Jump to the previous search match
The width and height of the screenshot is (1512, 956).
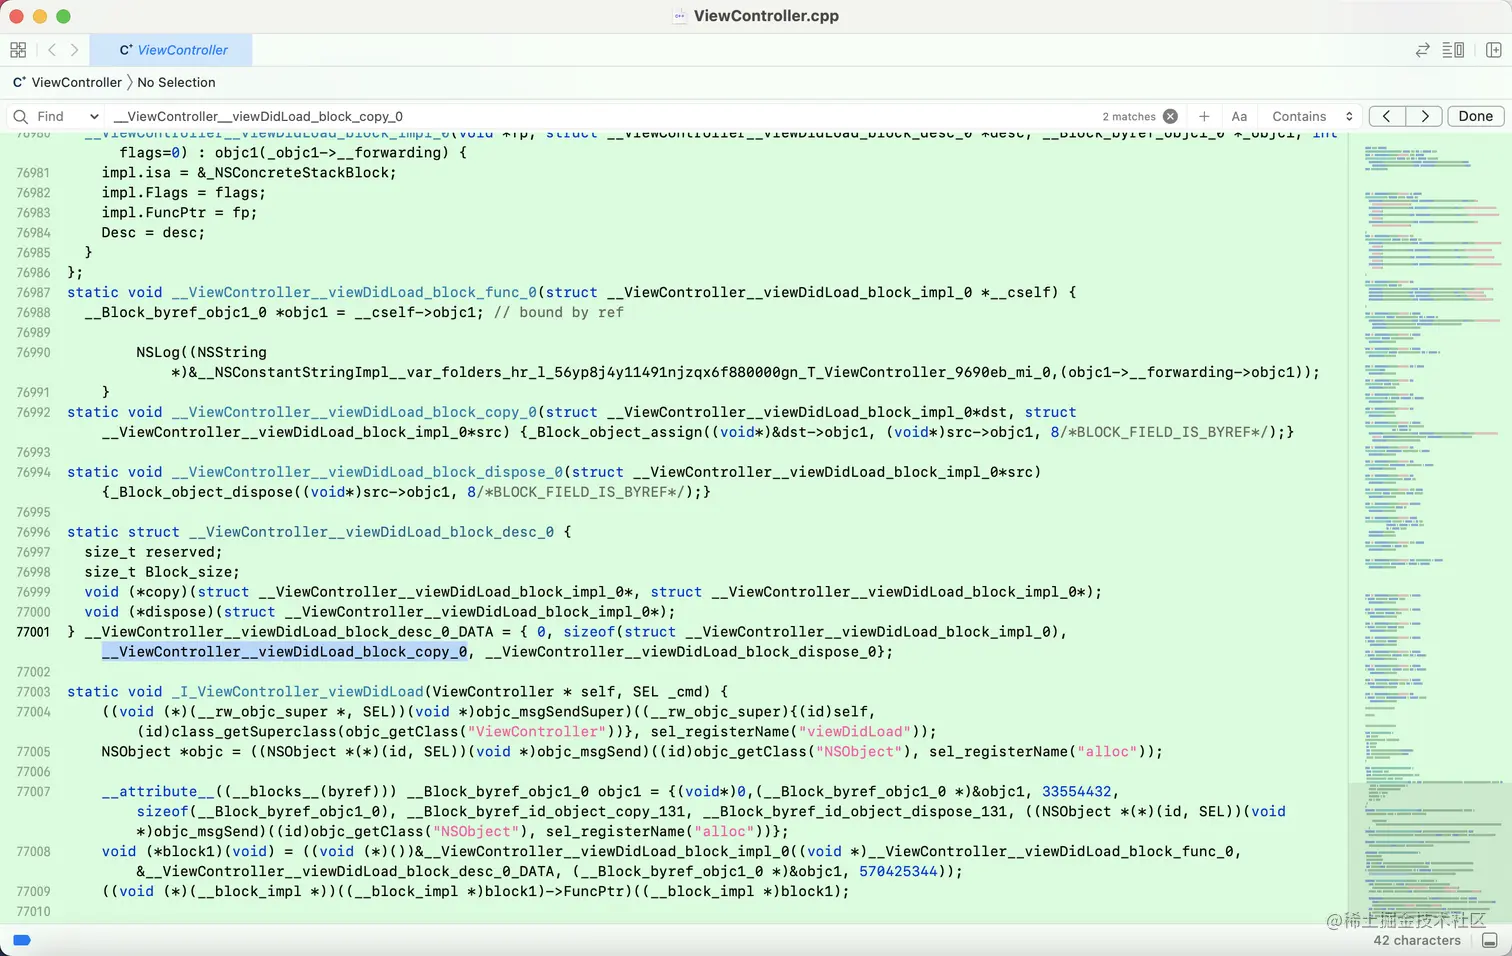pos(1387,116)
